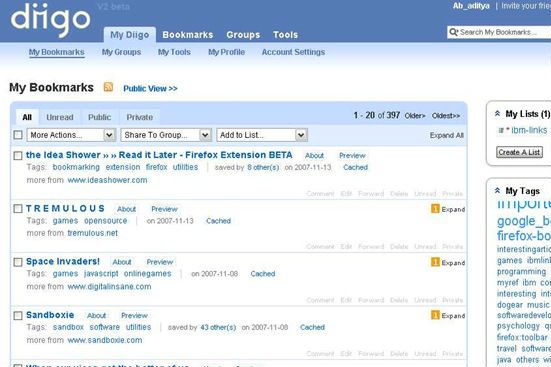Check the Idea Shower bookmark checkbox

pos(18,155)
